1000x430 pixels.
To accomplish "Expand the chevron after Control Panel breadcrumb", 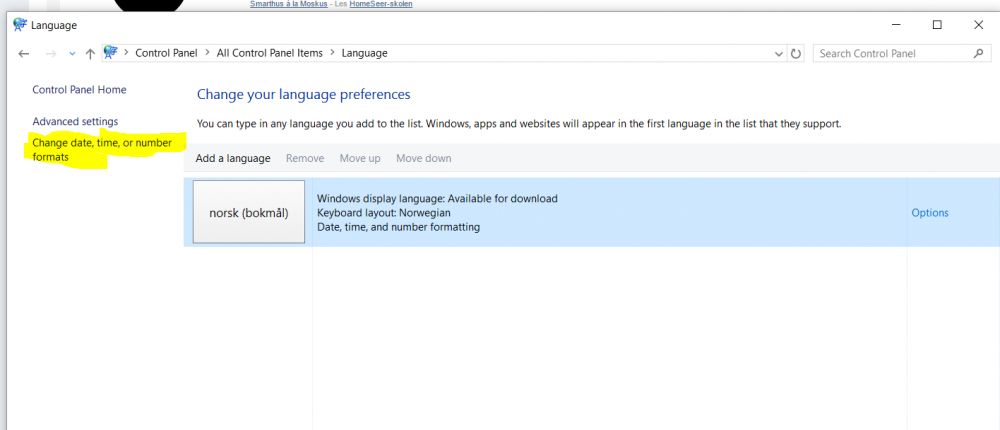I will click(x=207, y=53).
